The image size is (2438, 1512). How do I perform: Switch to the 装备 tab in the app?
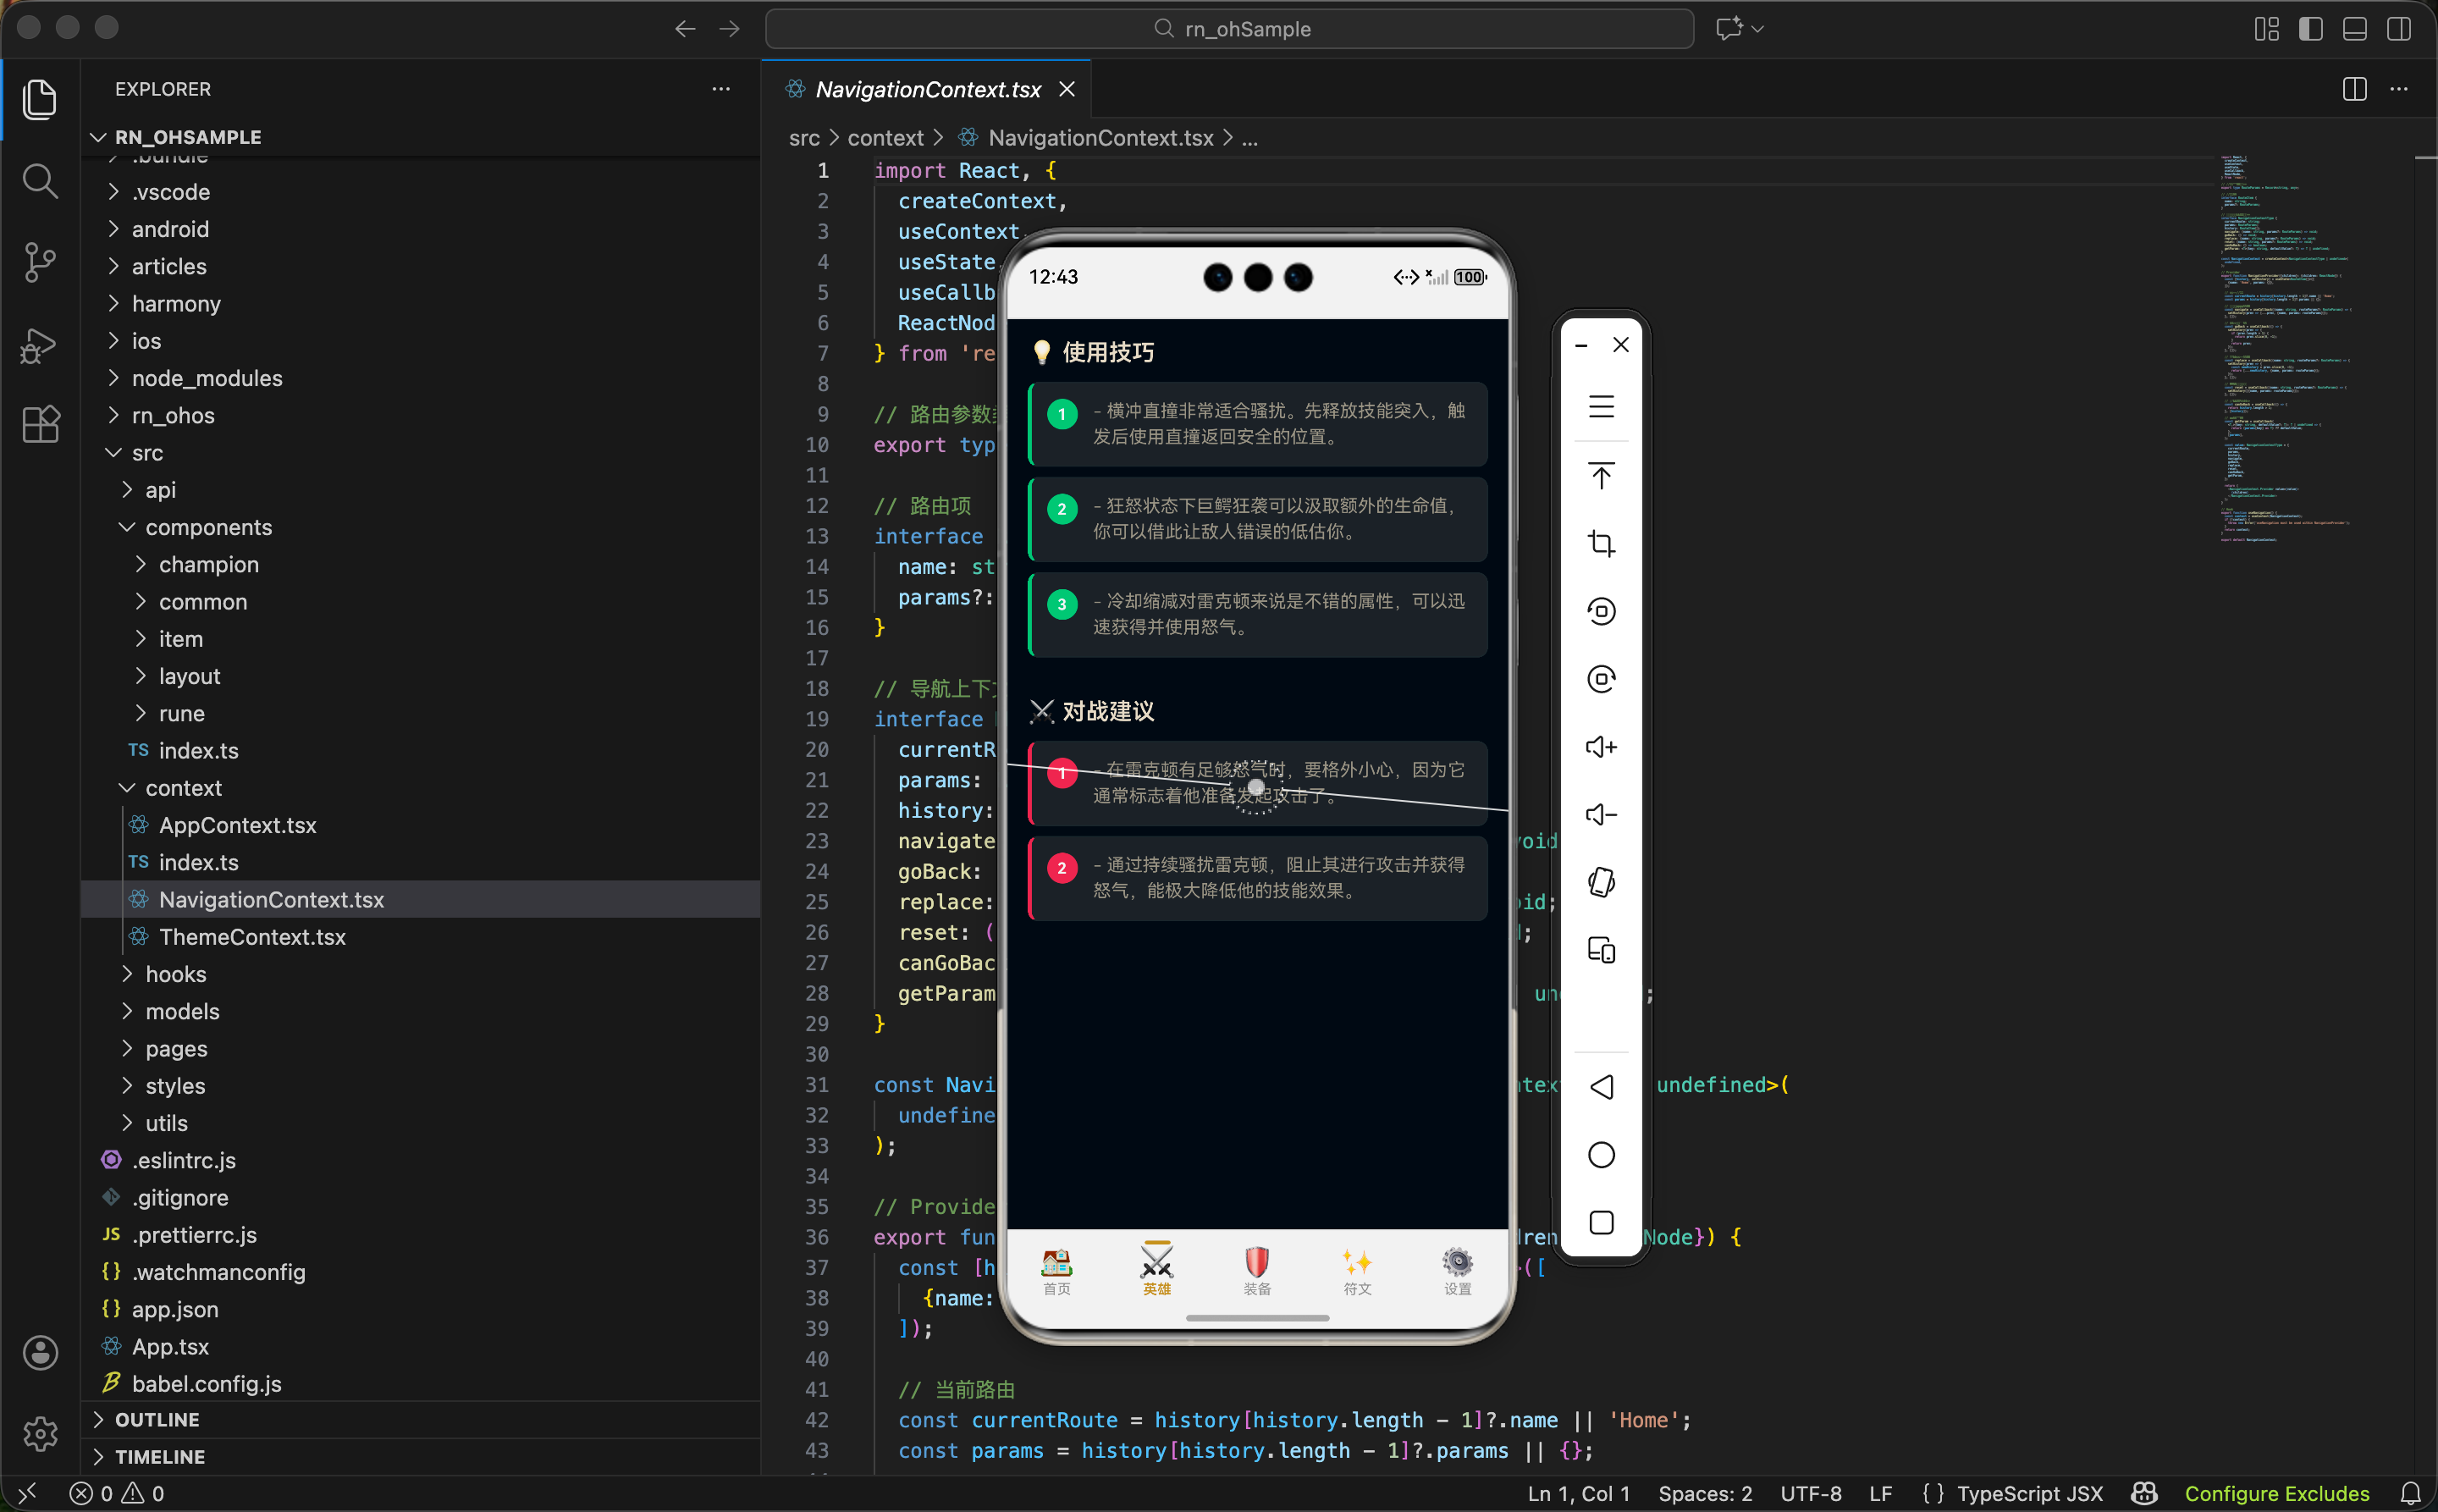1257,1270
